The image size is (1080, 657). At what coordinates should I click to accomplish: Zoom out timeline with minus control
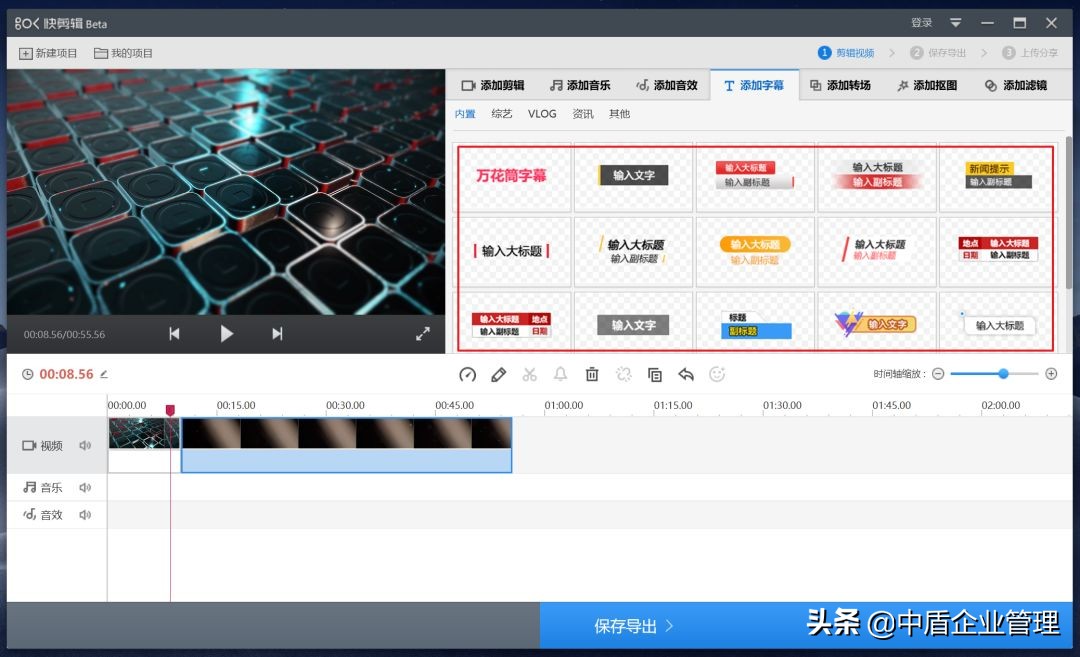tap(938, 373)
